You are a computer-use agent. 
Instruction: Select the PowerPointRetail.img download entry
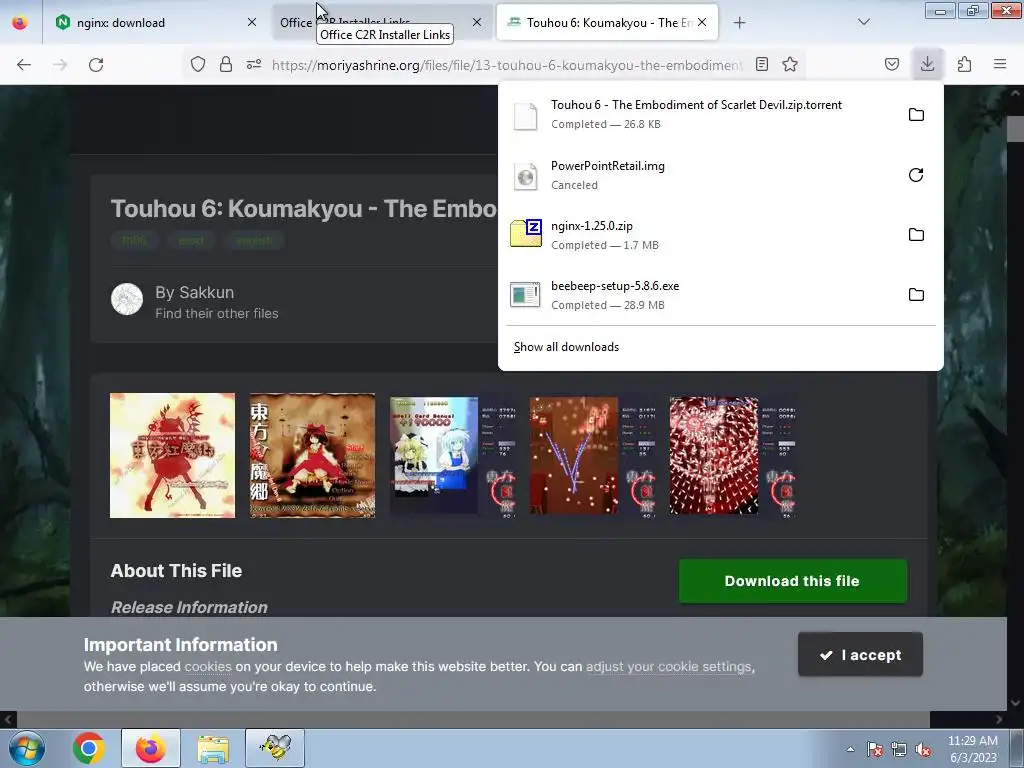coord(701,175)
